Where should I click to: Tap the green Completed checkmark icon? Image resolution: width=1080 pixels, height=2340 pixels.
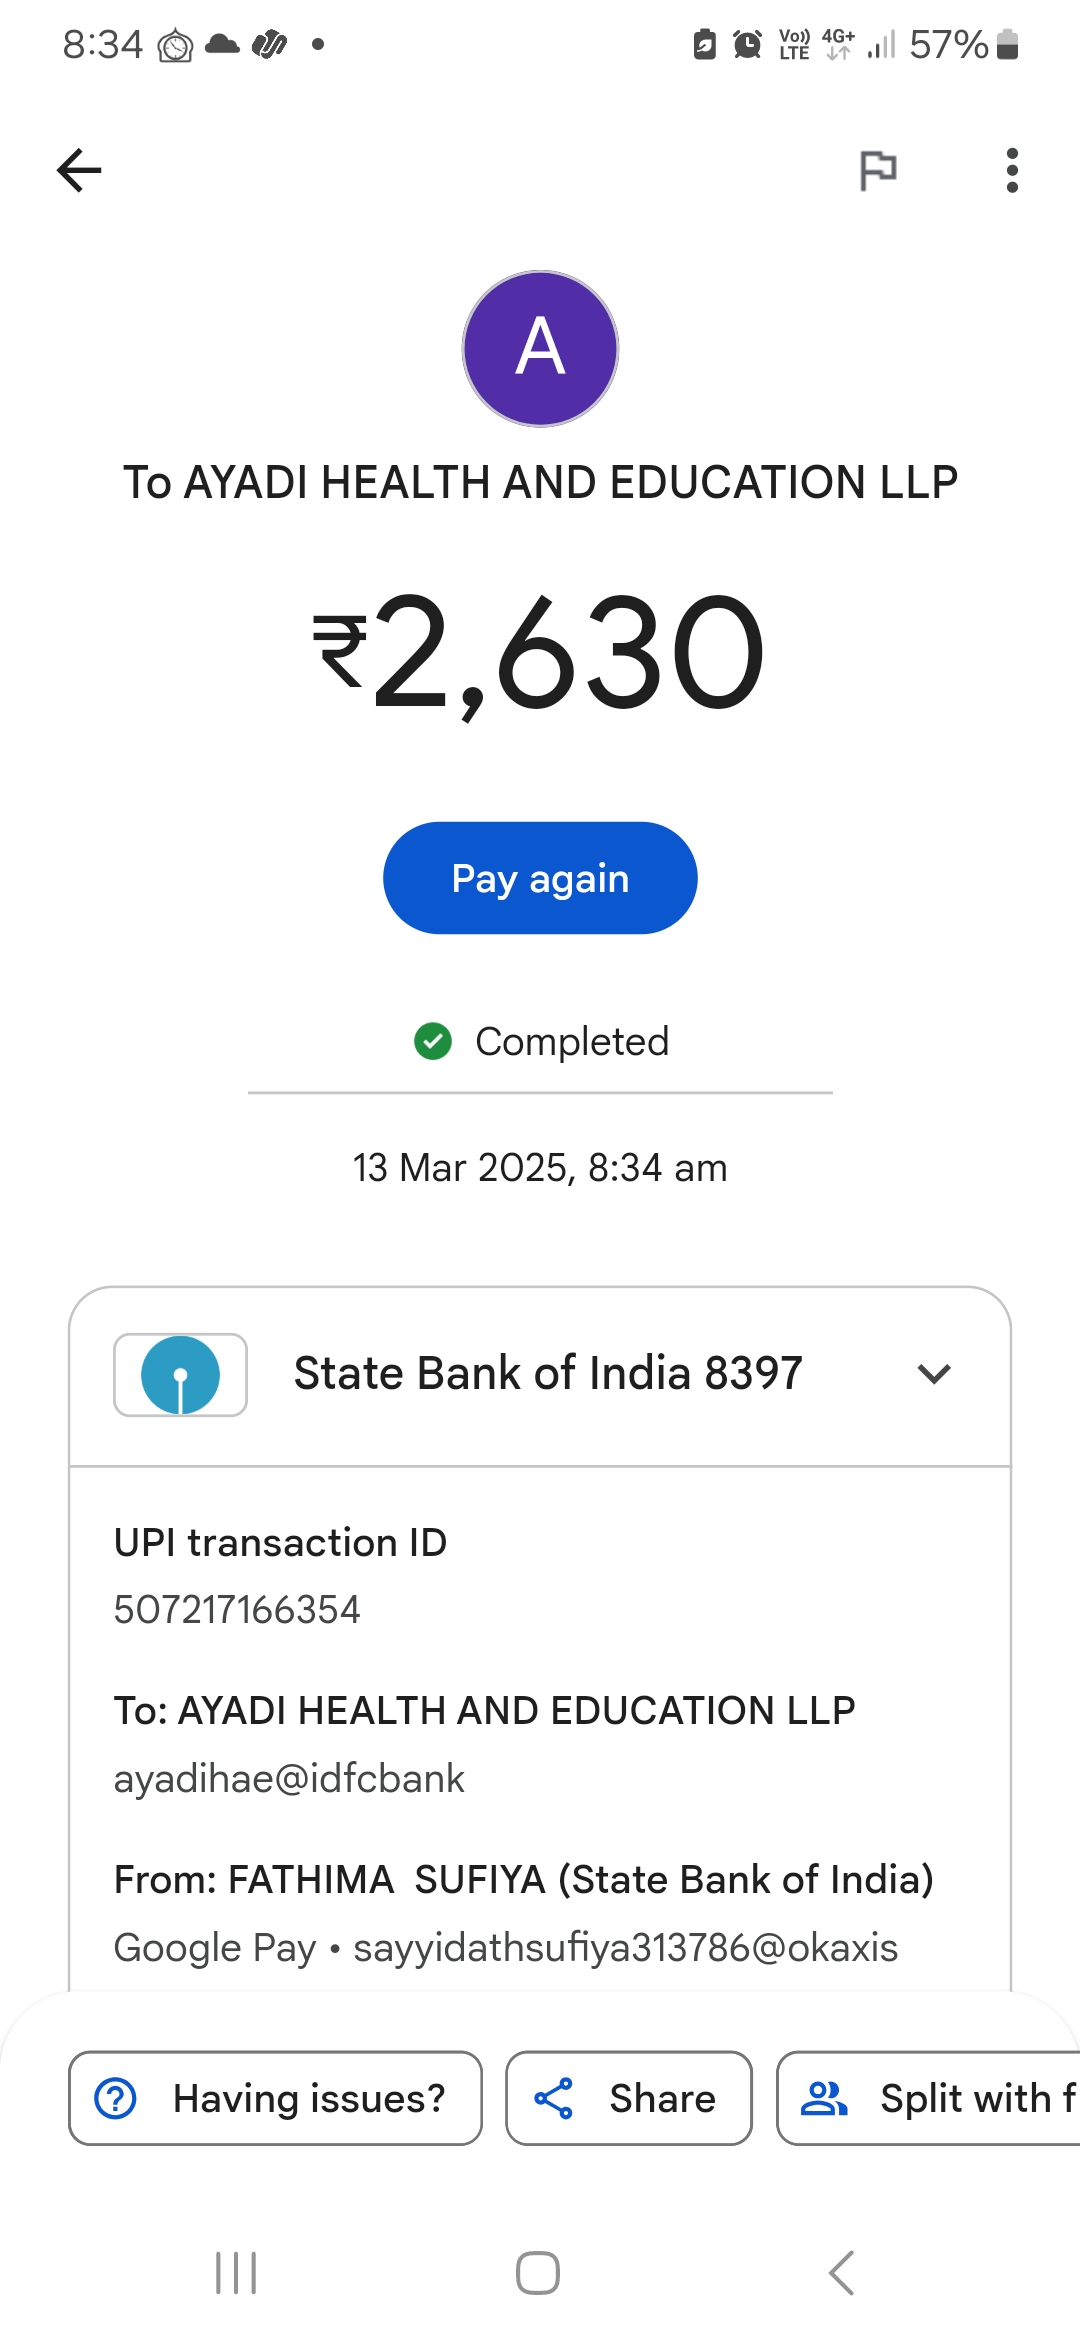click(433, 1041)
